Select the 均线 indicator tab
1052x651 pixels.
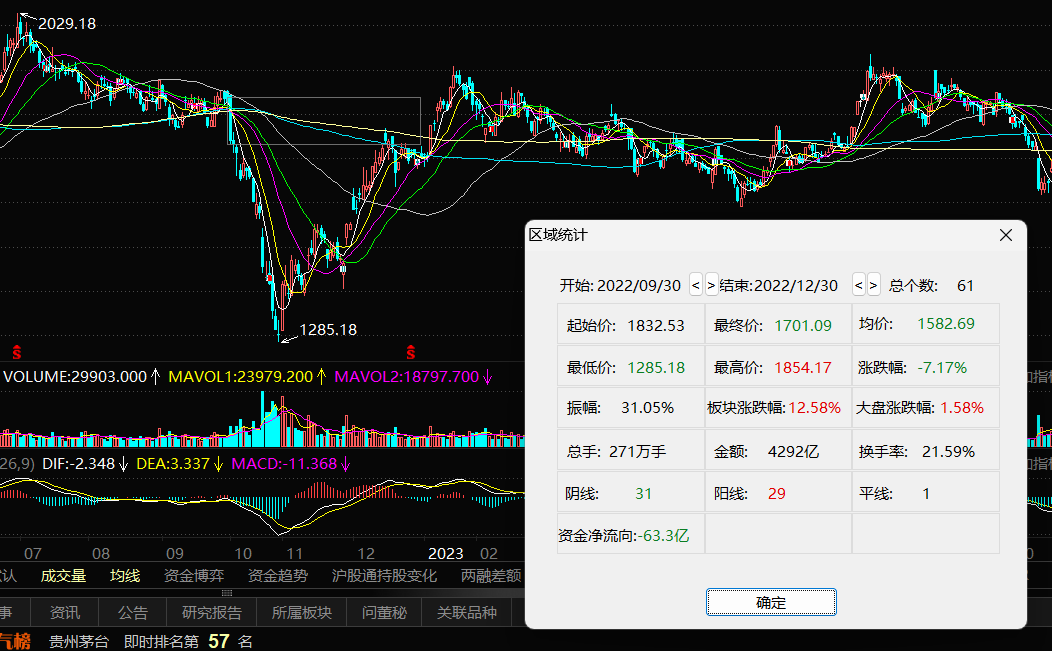coord(125,576)
